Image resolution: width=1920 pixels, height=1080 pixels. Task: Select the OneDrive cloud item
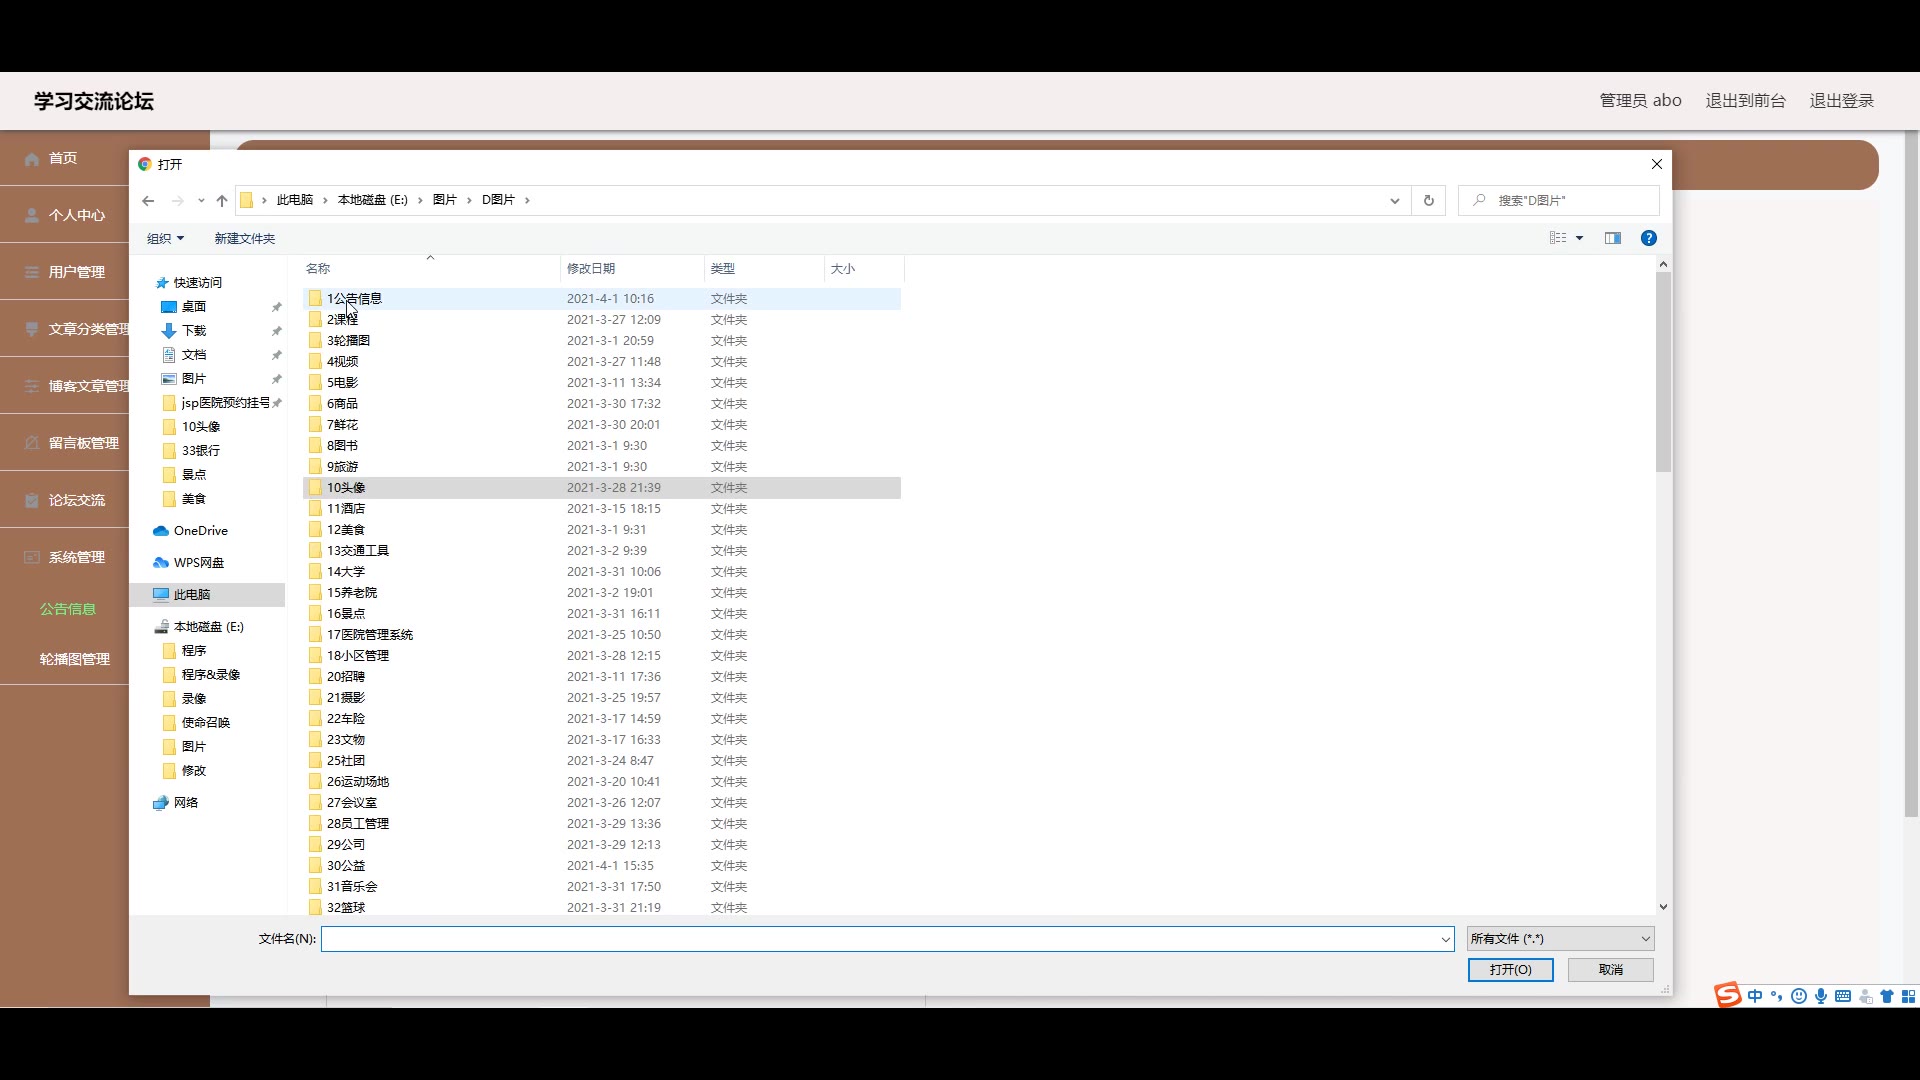point(200,531)
